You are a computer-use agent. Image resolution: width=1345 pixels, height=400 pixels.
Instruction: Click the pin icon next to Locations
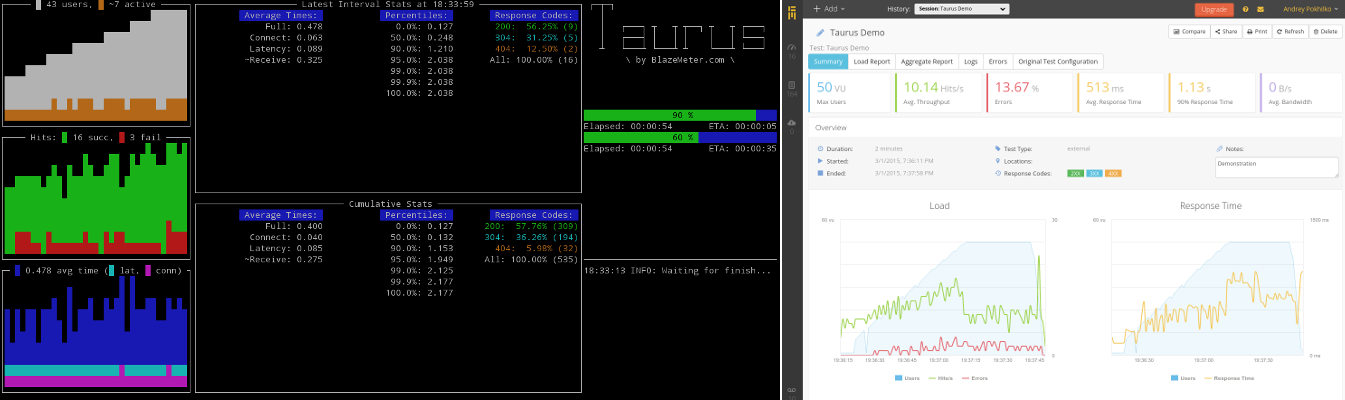tap(999, 160)
